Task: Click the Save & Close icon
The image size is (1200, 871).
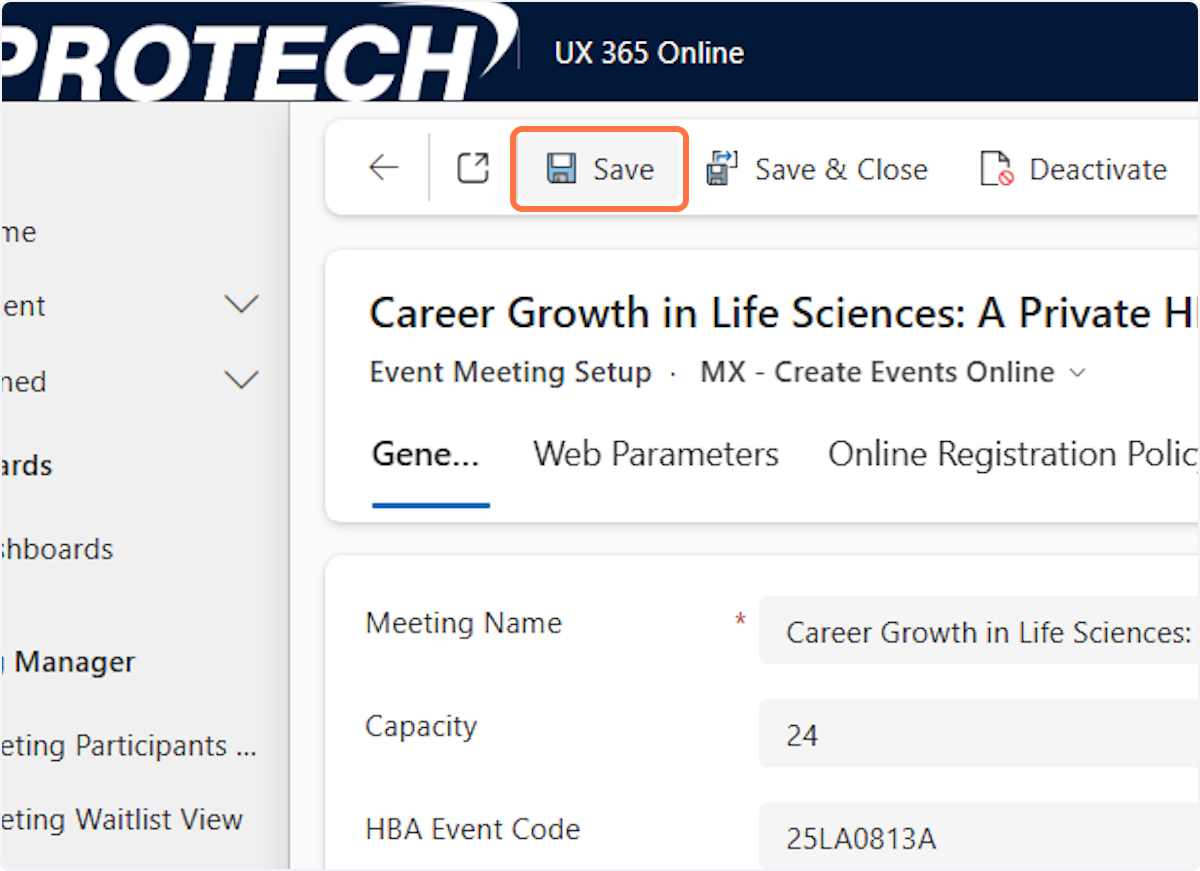Action: coord(721,168)
